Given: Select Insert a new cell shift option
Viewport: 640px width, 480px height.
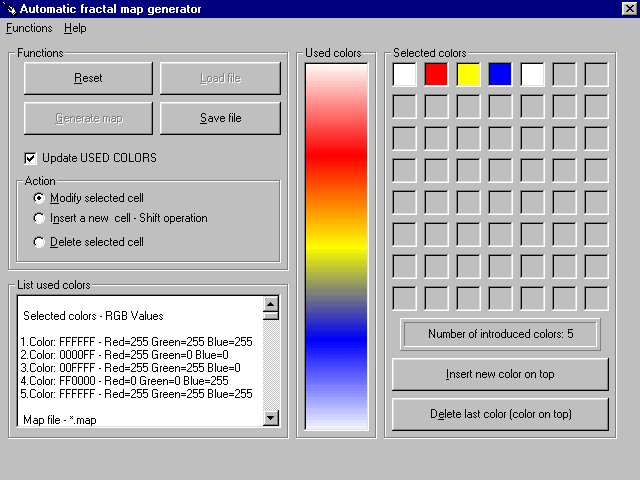Looking at the screenshot, I should [39, 218].
